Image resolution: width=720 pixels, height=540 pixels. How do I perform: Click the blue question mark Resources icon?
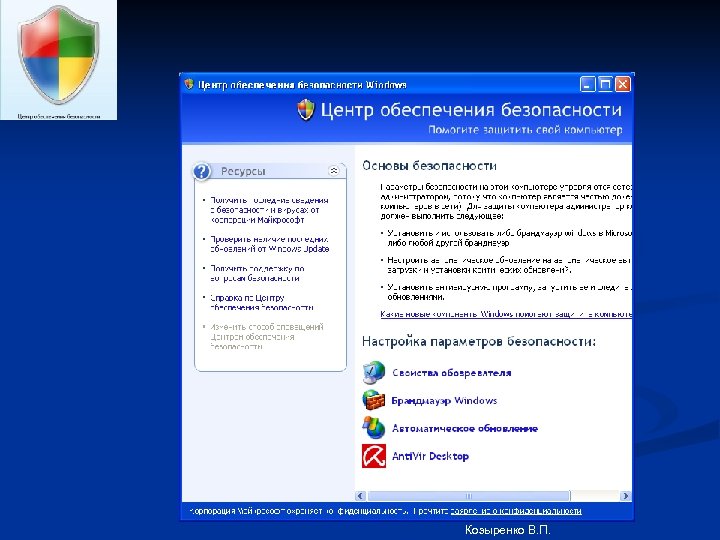pyautogui.click(x=202, y=171)
